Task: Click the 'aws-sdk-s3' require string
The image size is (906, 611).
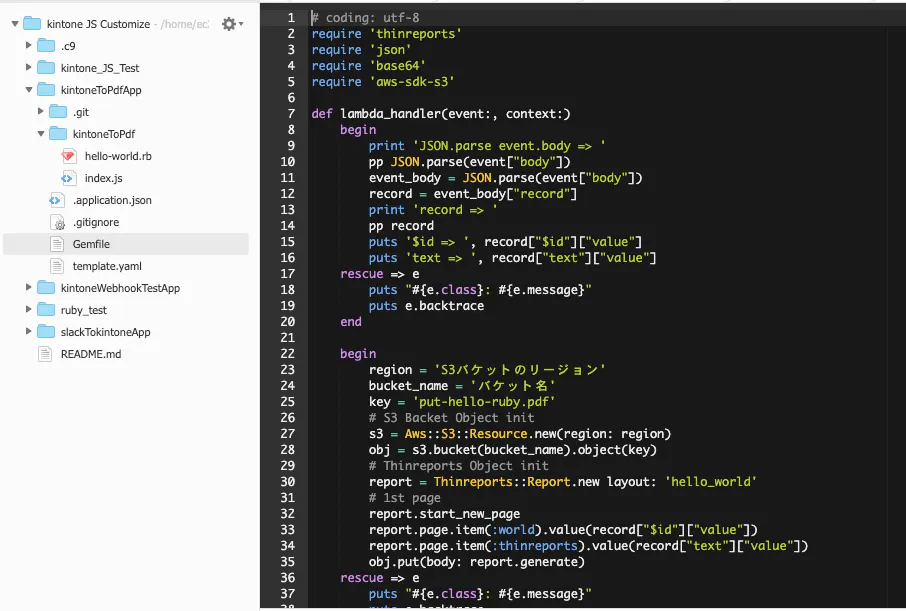Action: coord(412,82)
